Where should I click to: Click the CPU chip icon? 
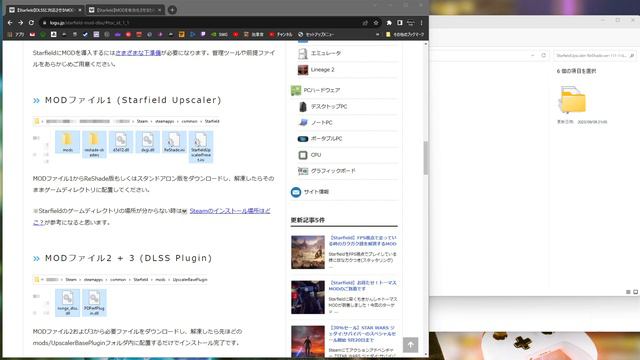(303, 155)
